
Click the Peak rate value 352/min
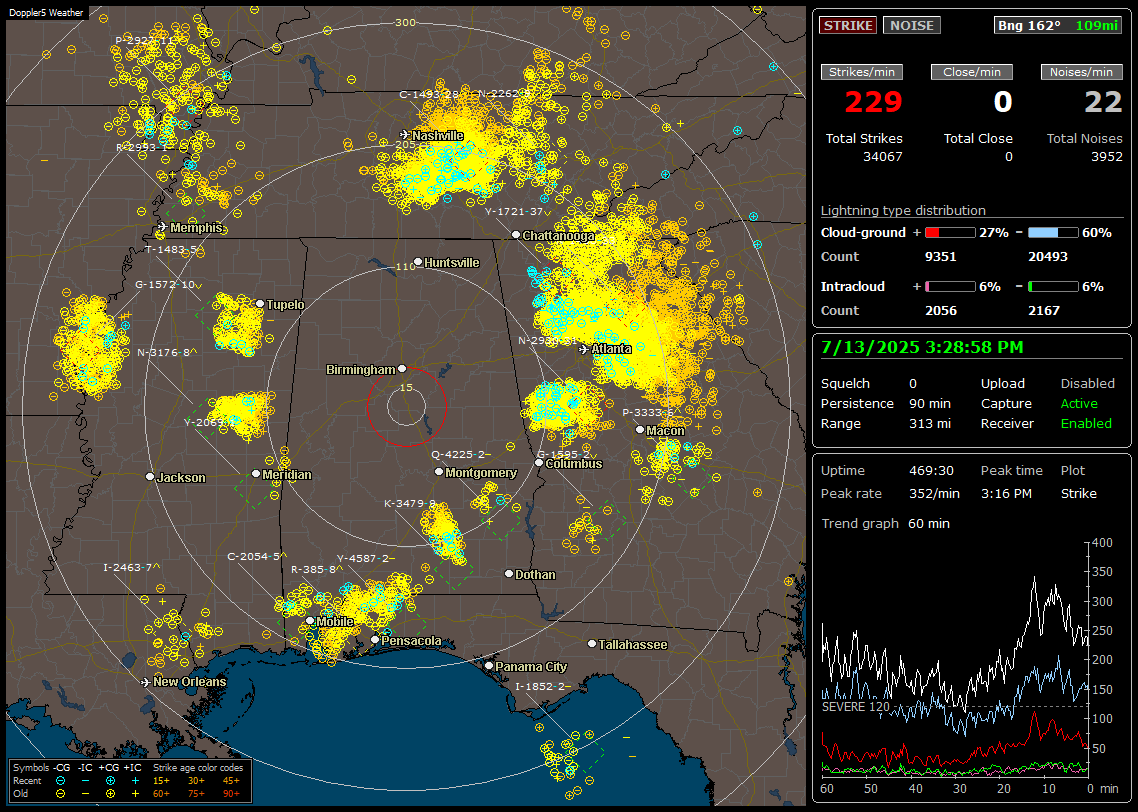click(934, 493)
